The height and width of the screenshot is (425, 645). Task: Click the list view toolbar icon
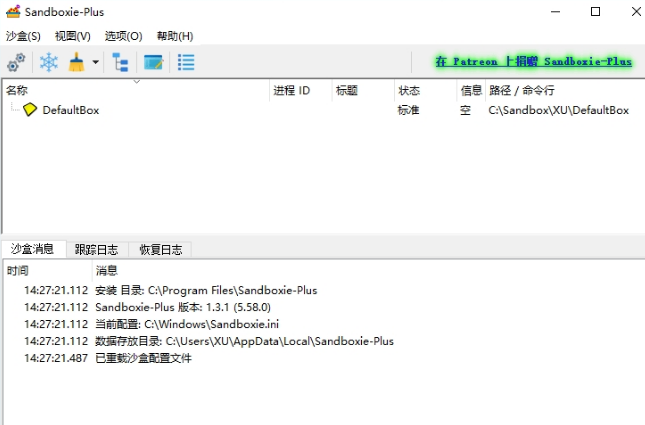coord(186,63)
